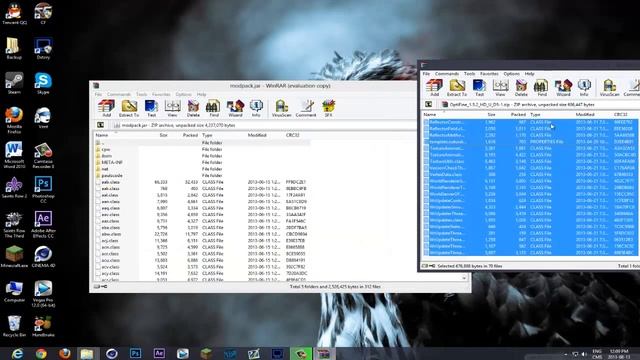Click View in OptiFine zip window
Screen dimensions: 640x360
coord(500,87)
